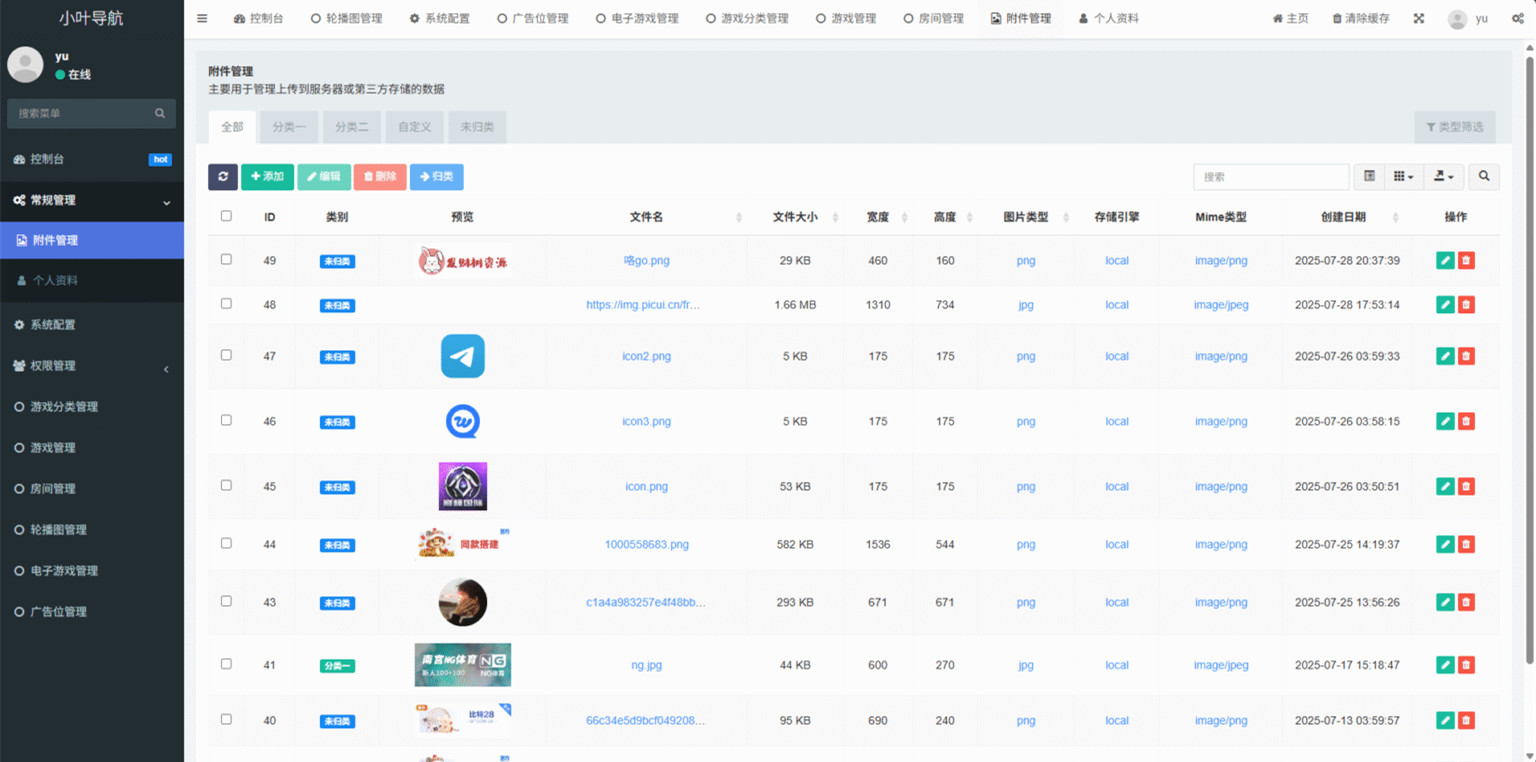Open the column grid dropdown

tap(1403, 177)
